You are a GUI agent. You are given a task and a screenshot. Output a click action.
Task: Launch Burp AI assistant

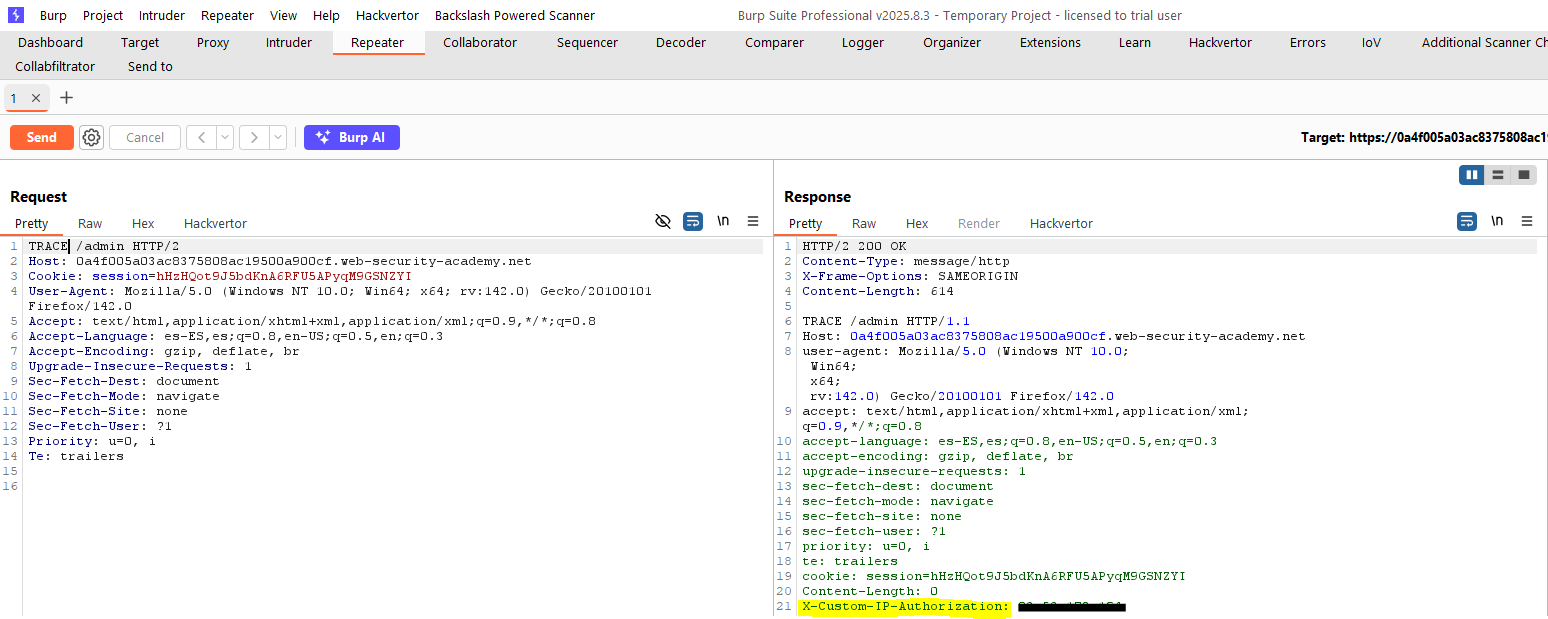click(x=352, y=138)
